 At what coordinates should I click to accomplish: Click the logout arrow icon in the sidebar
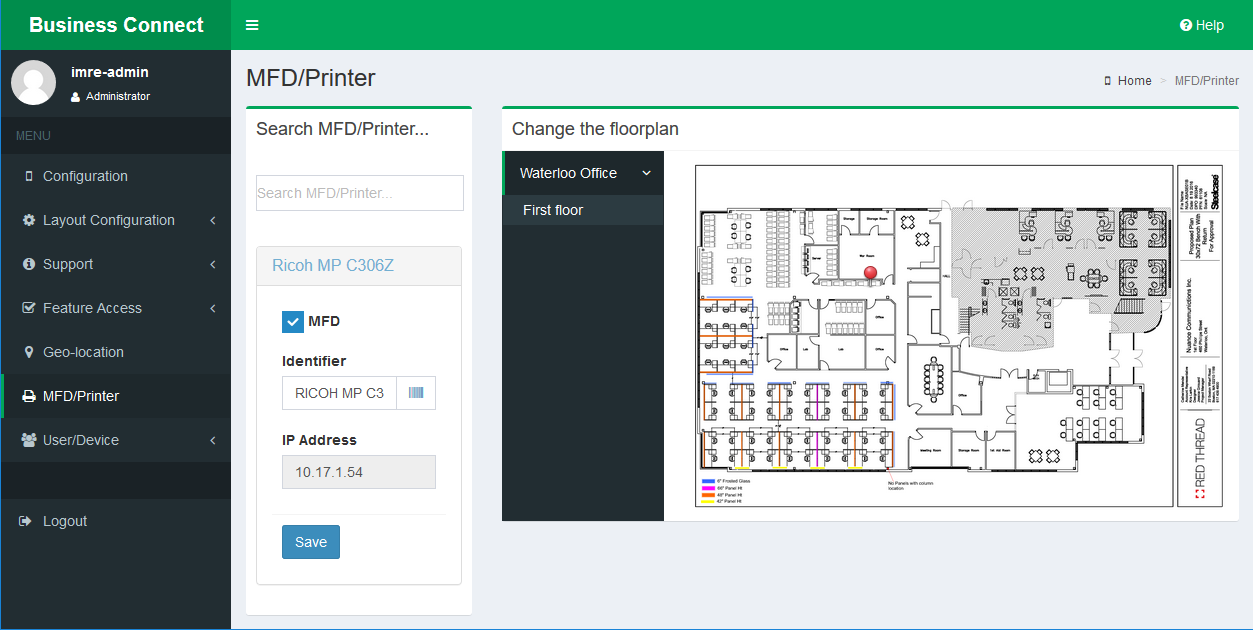tap(24, 521)
